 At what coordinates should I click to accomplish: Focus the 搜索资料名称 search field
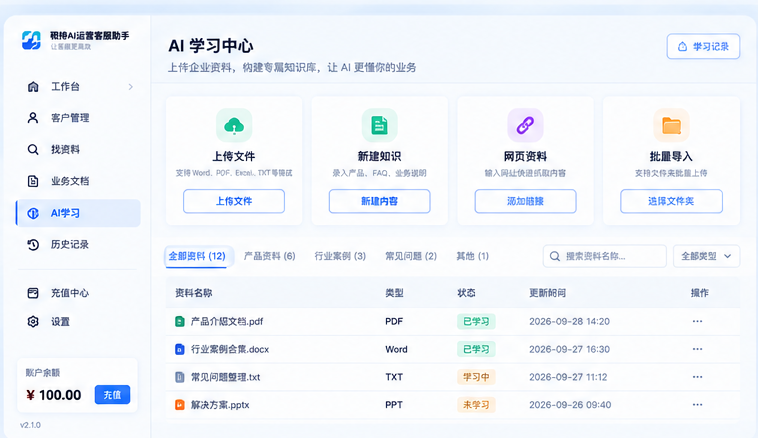tap(605, 256)
